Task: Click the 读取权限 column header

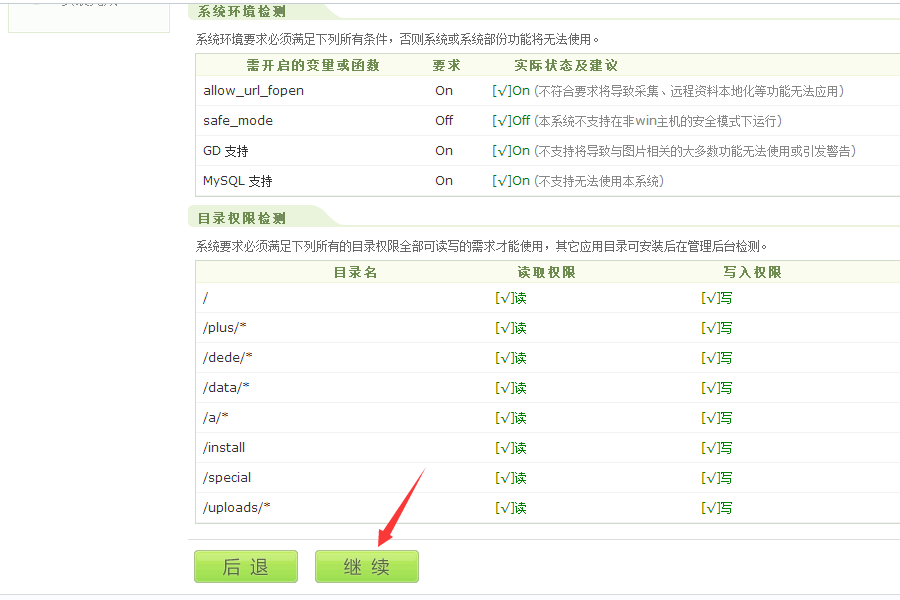Action: click(546, 272)
